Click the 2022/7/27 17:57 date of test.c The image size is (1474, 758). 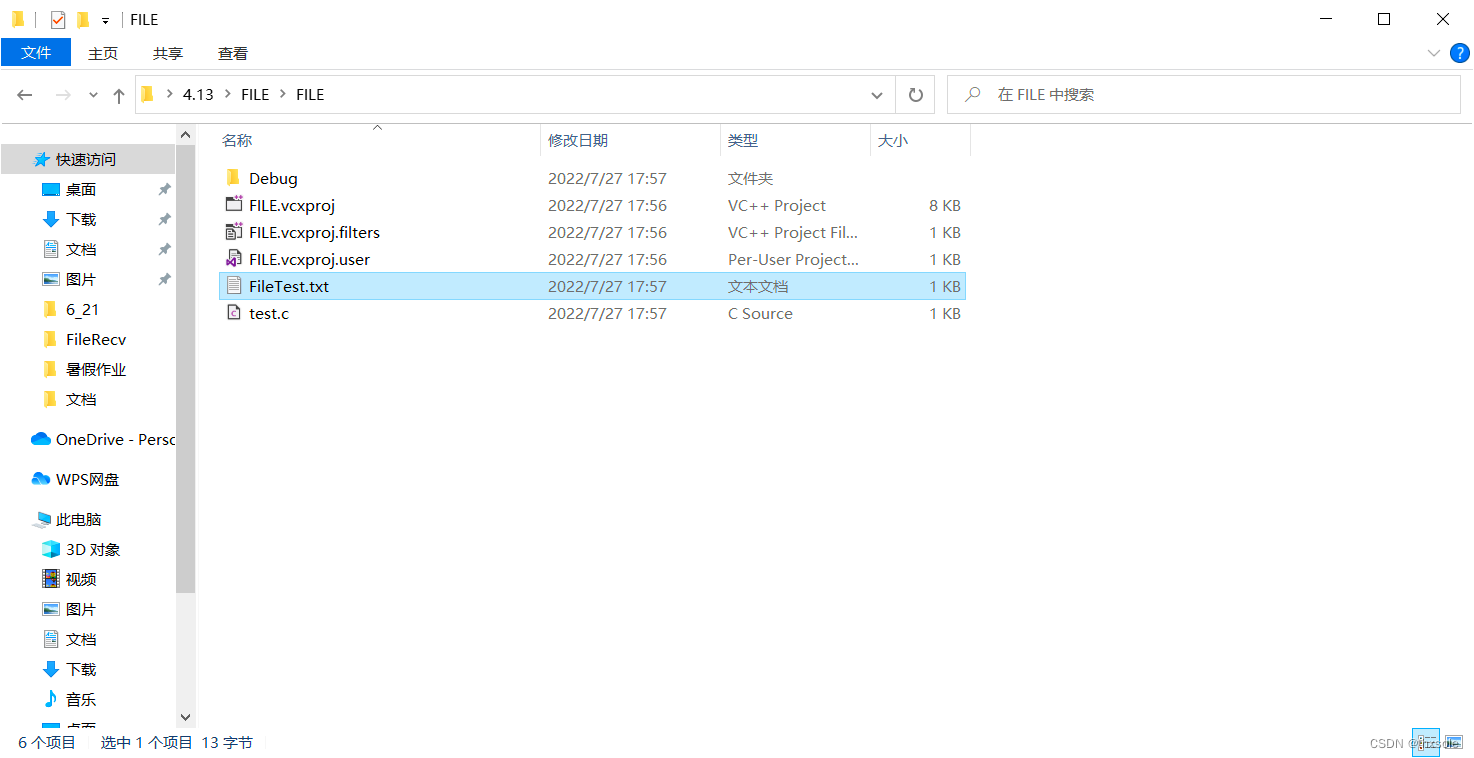coord(607,313)
